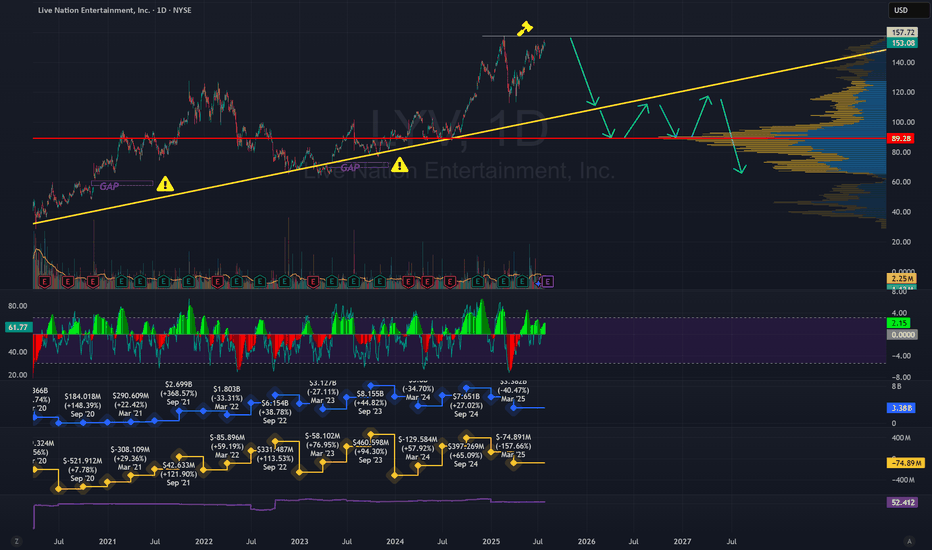Click the 8 B revenue scale value
Viewport: 932px width, 550px height.
coord(896,386)
